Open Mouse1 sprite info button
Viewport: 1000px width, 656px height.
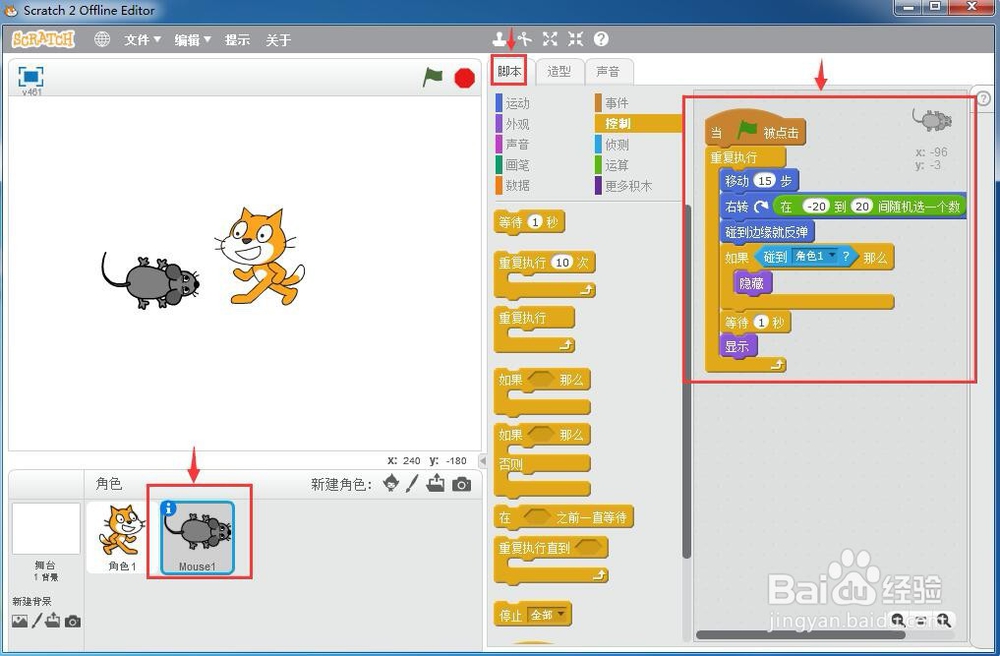pos(168,508)
